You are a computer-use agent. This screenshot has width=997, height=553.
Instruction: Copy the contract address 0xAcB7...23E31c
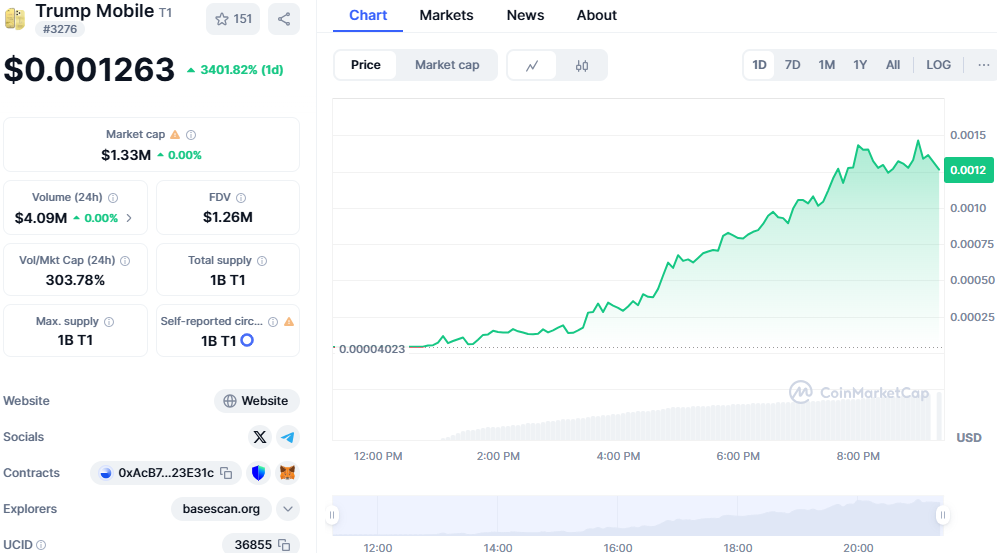pyautogui.click(x=226, y=473)
